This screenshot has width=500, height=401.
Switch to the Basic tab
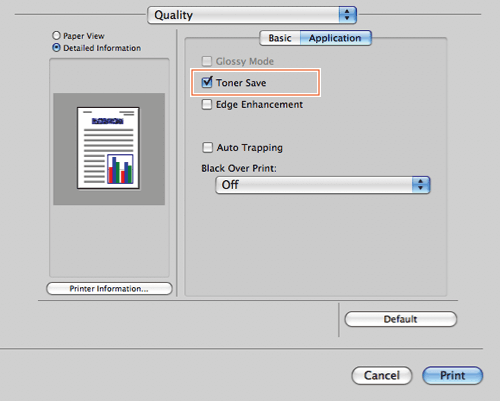click(x=280, y=38)
